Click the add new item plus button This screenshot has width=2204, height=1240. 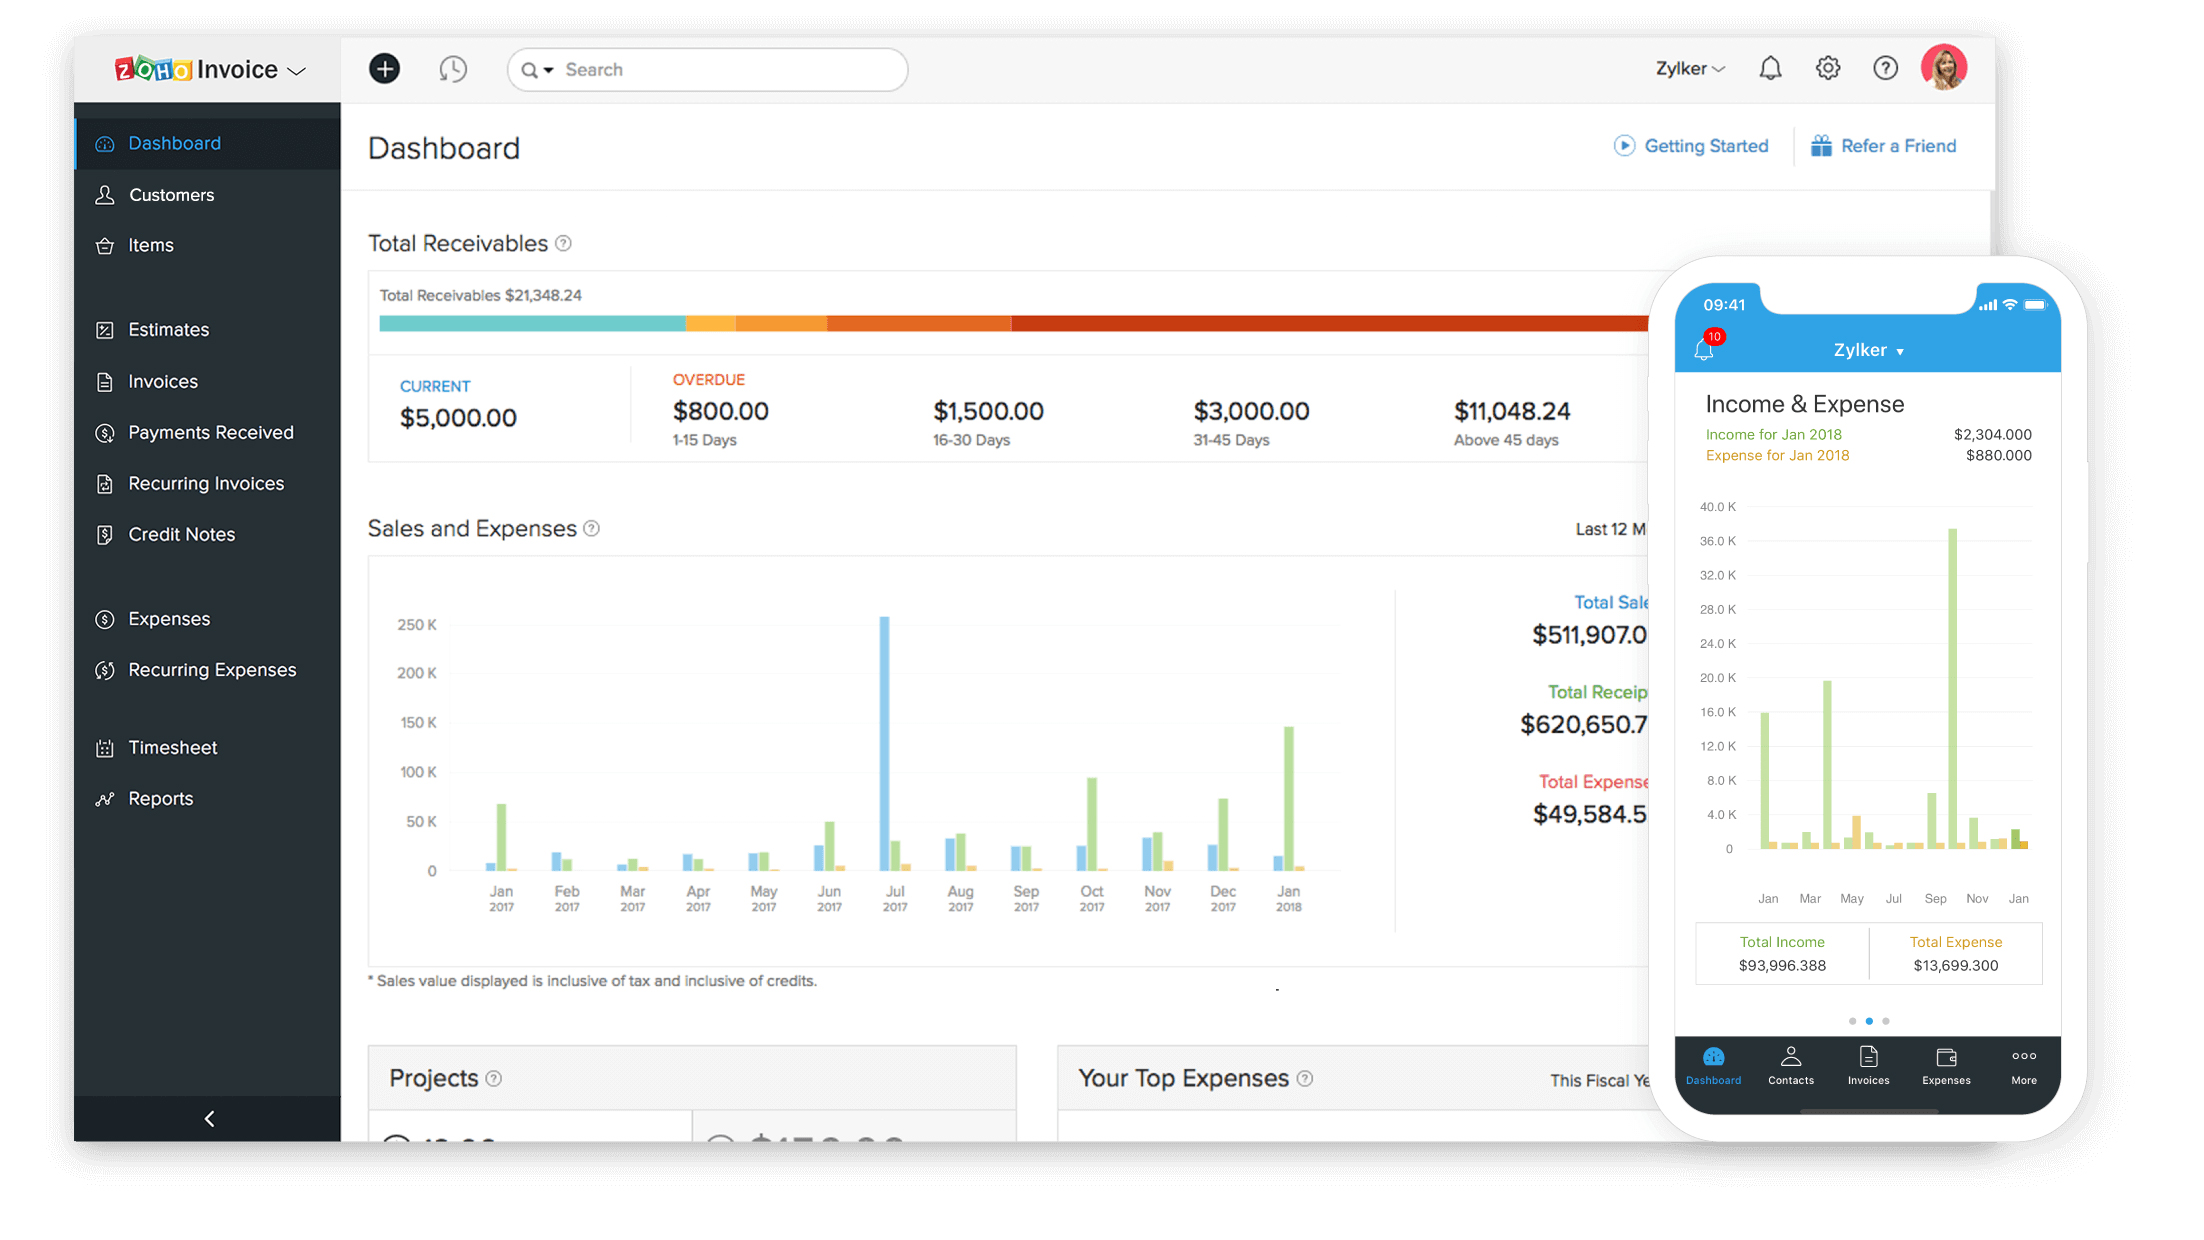[384, 68]
